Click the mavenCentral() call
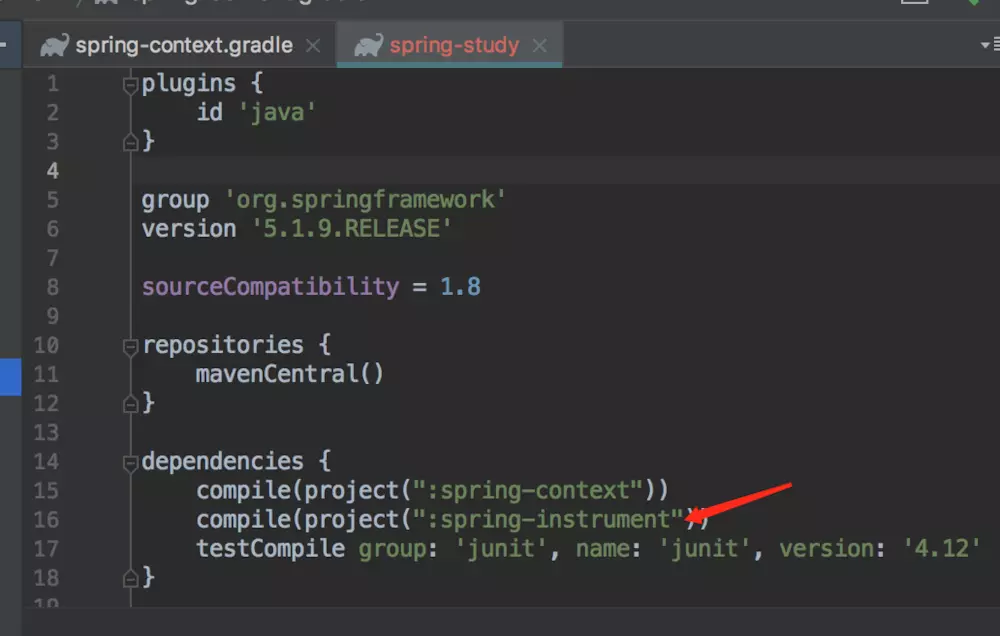 point(290,374)
